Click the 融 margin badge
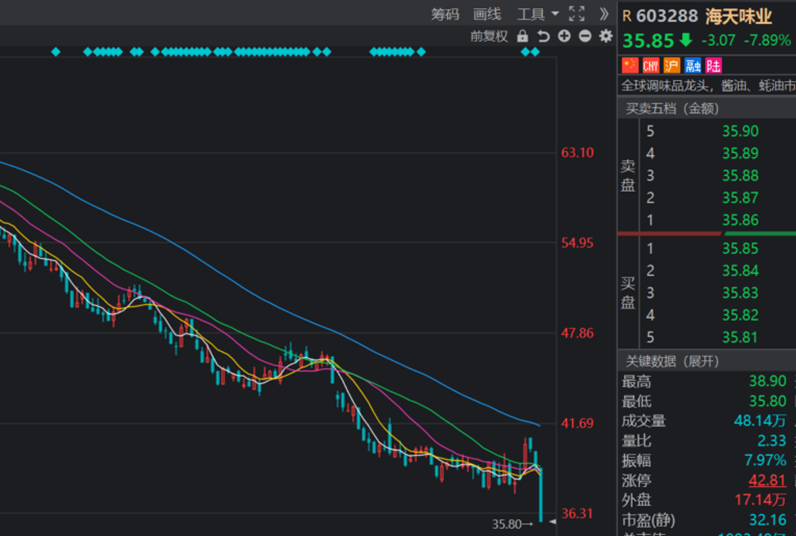The image size is (796, 536). point(692,65)
